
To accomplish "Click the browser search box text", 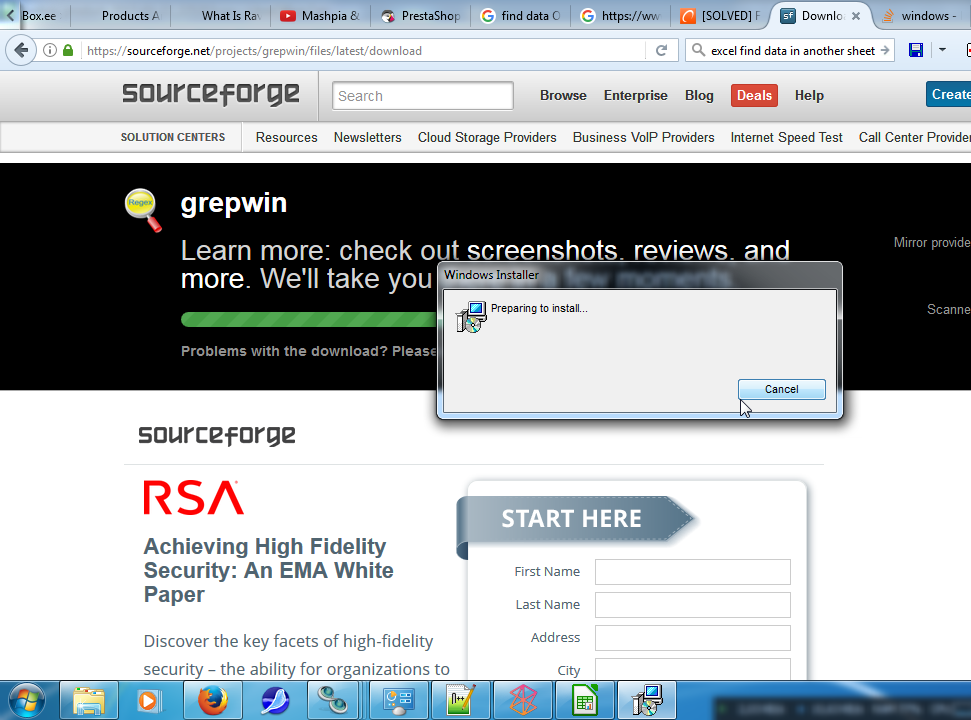I will pos(793,51).
